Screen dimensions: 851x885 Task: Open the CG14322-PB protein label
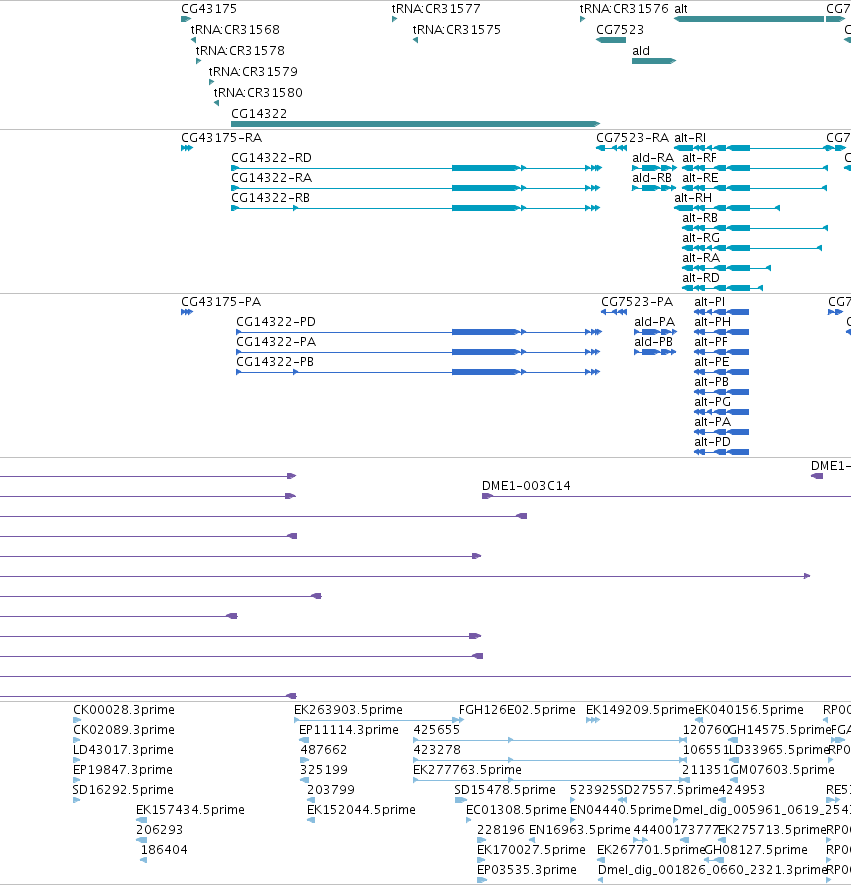[275, 362]
